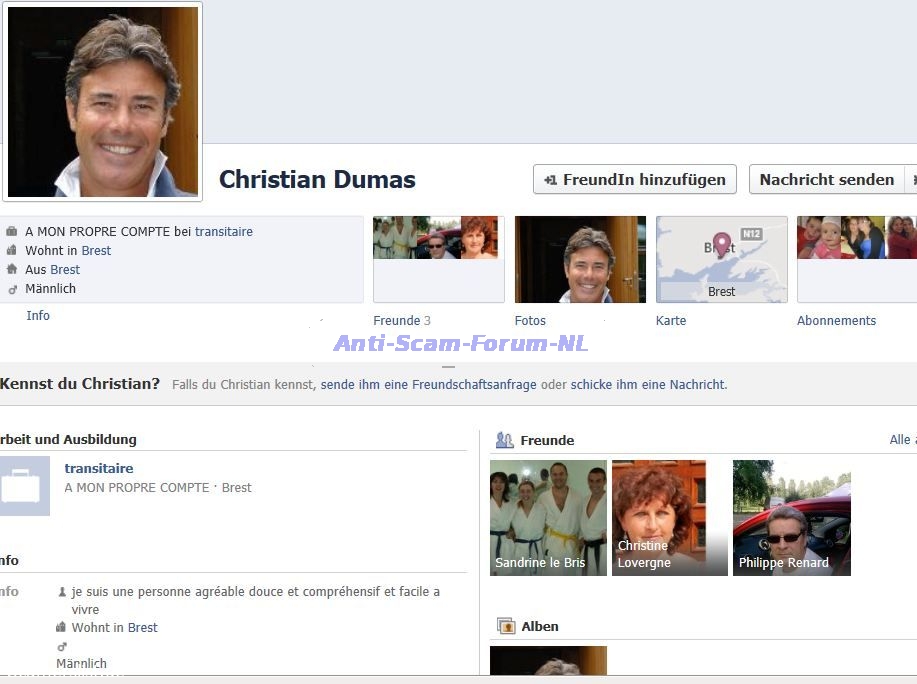Open the Abonnements tab label
The width and height of the screenshot is (917, 684).
[836, 321]
